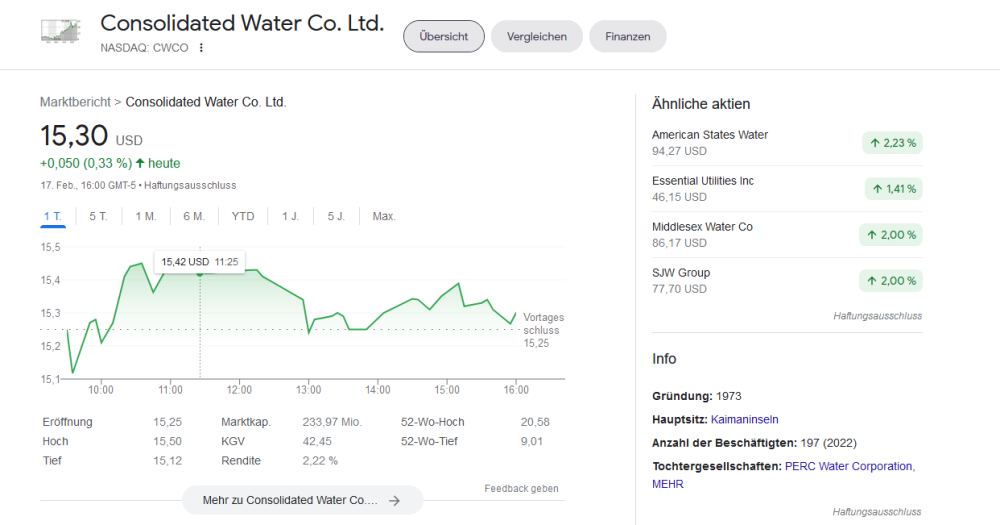Expand subsidiaries via the MEHR link

[668, 484]
